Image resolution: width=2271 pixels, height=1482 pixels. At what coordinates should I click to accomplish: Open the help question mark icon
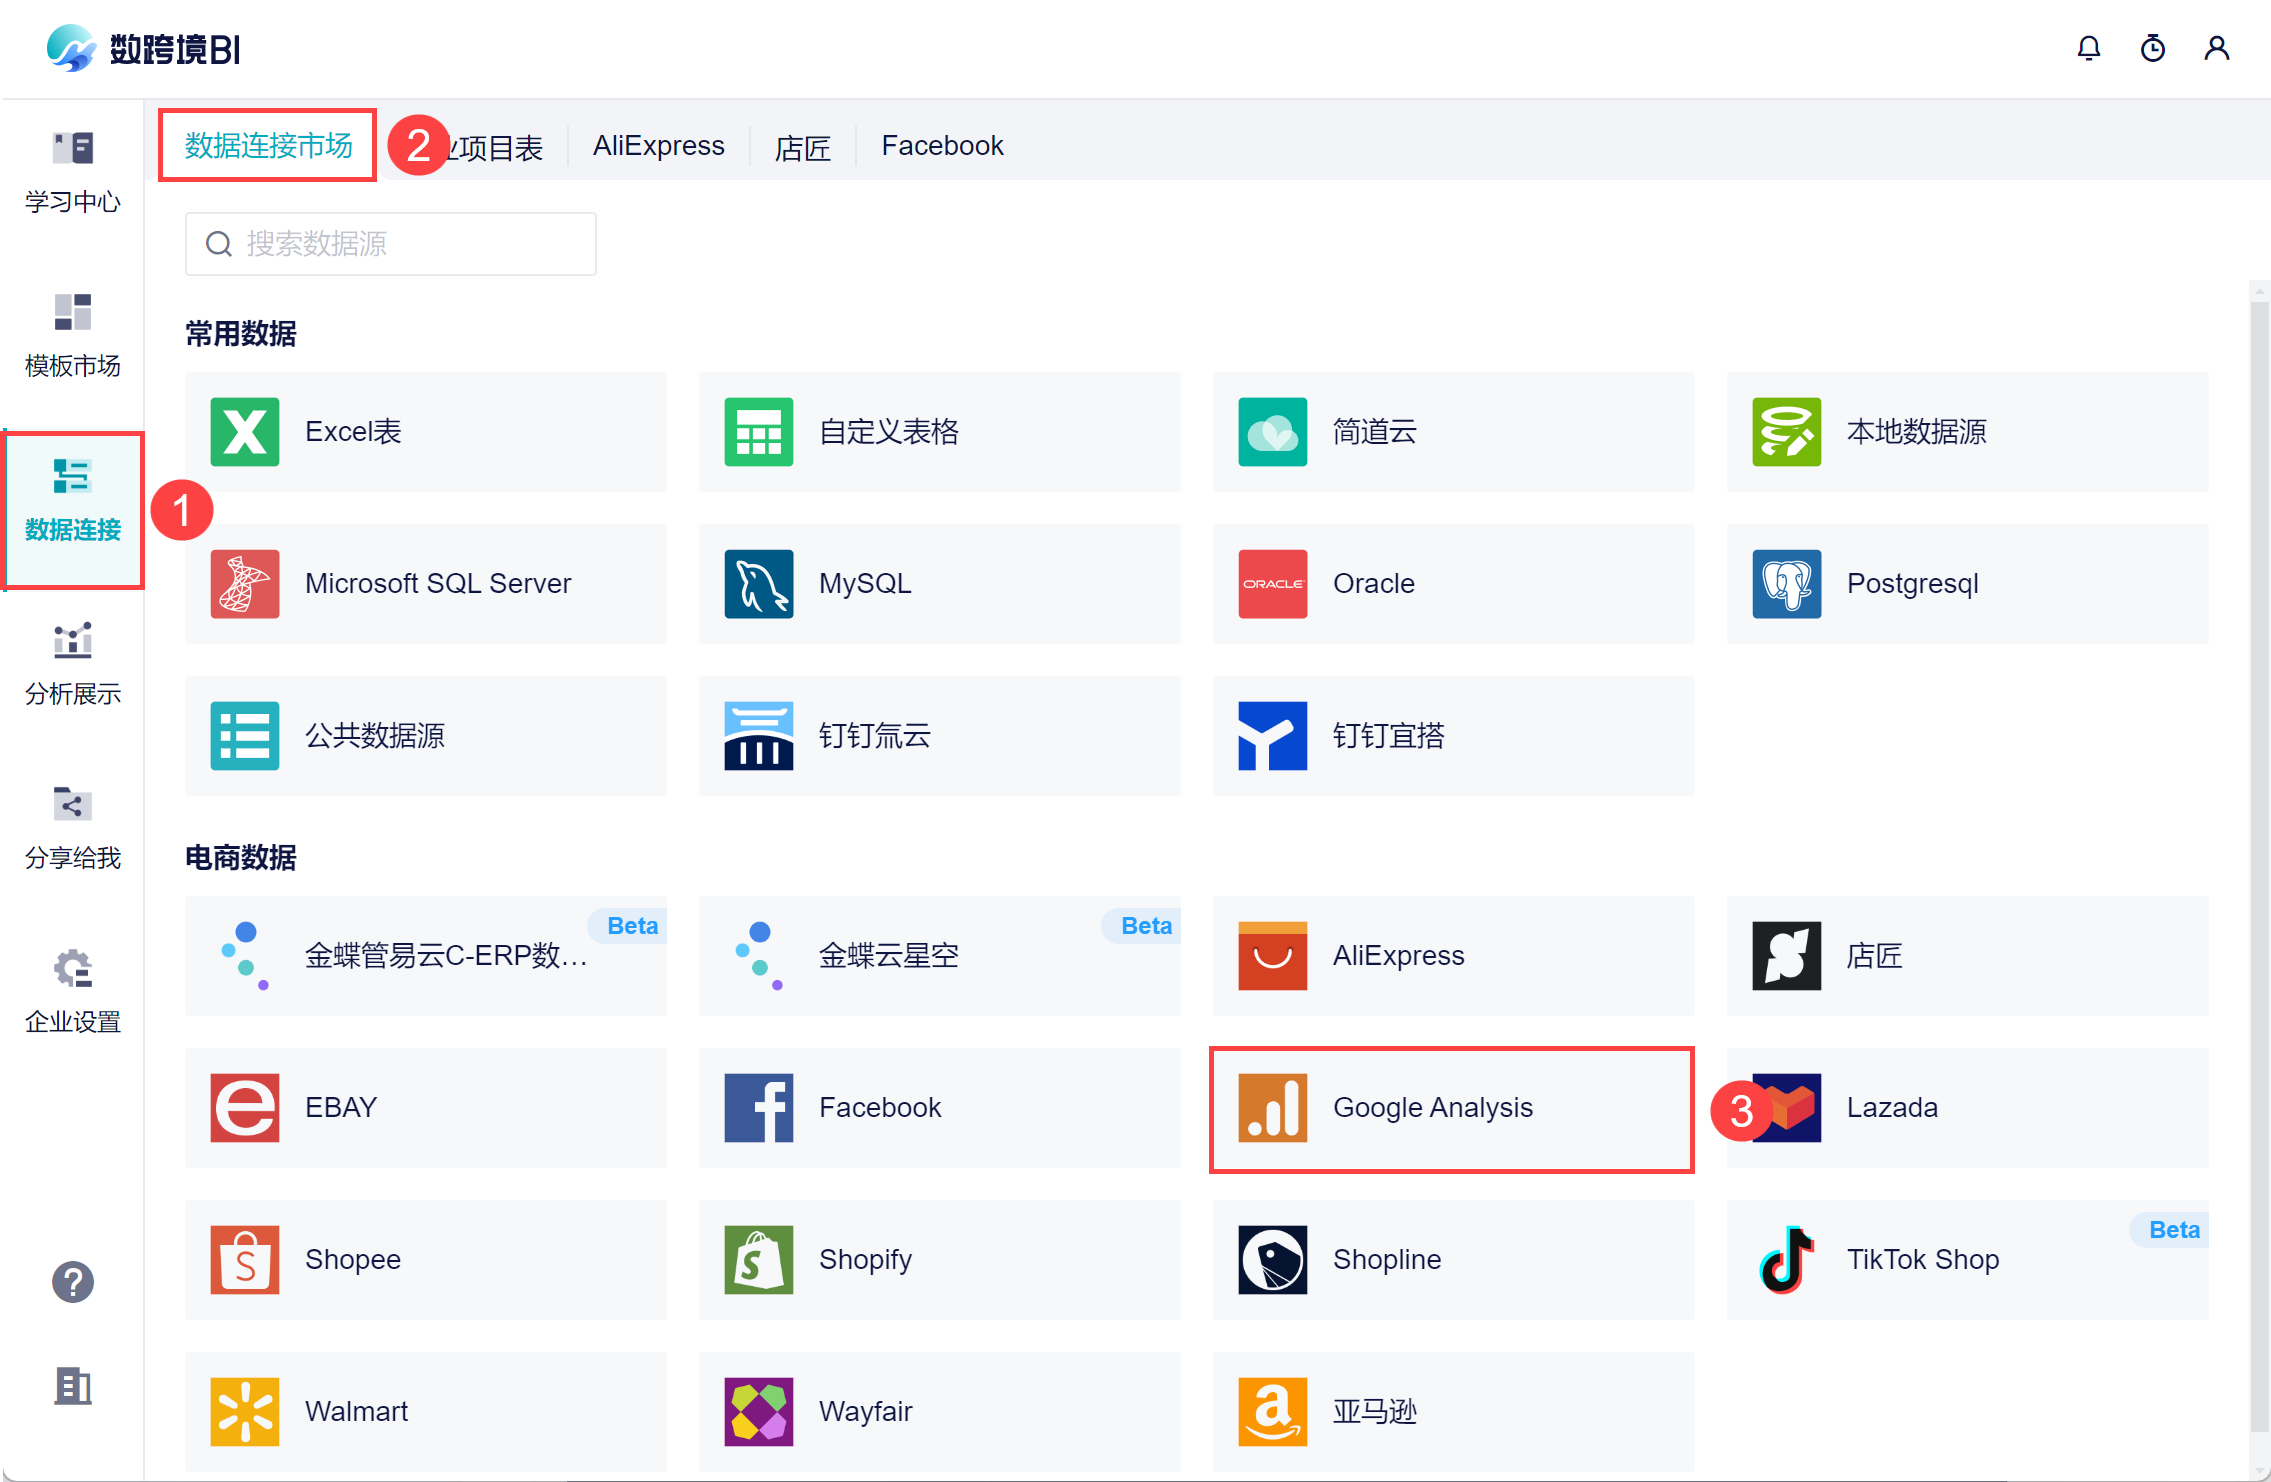click(72, 1282)
